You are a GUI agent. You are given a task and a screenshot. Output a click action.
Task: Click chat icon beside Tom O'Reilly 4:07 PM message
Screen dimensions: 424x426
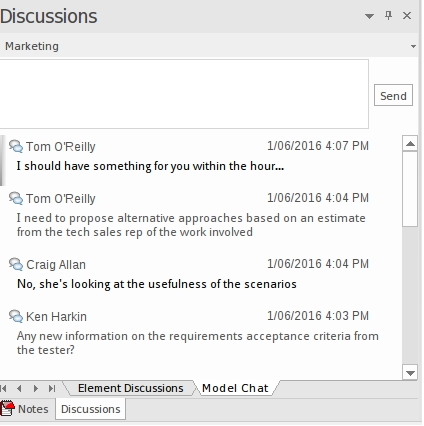(x=16, y=146)
